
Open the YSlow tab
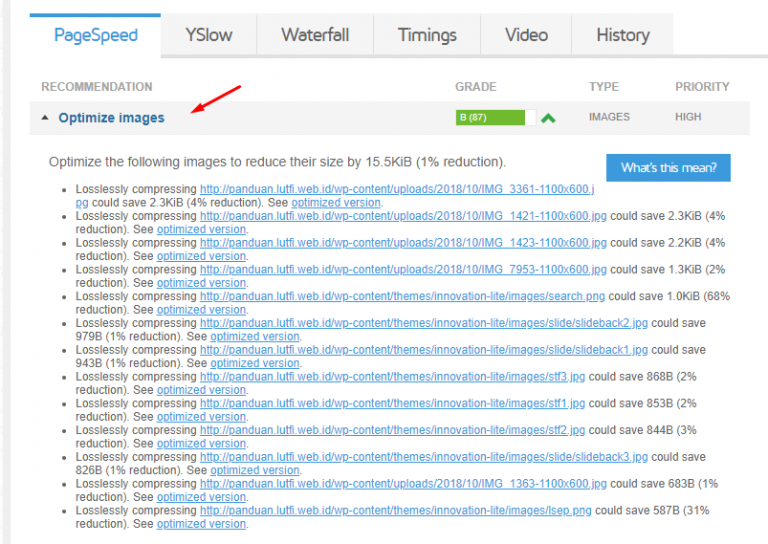pos(209,35)
